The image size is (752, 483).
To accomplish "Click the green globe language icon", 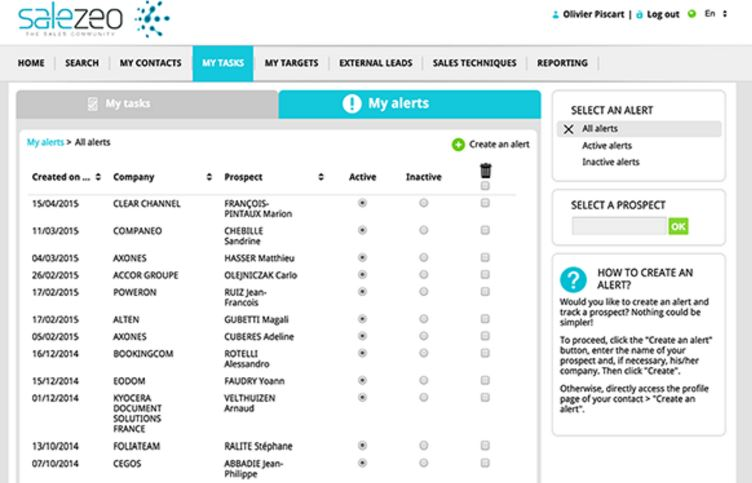I will [692, 13].
